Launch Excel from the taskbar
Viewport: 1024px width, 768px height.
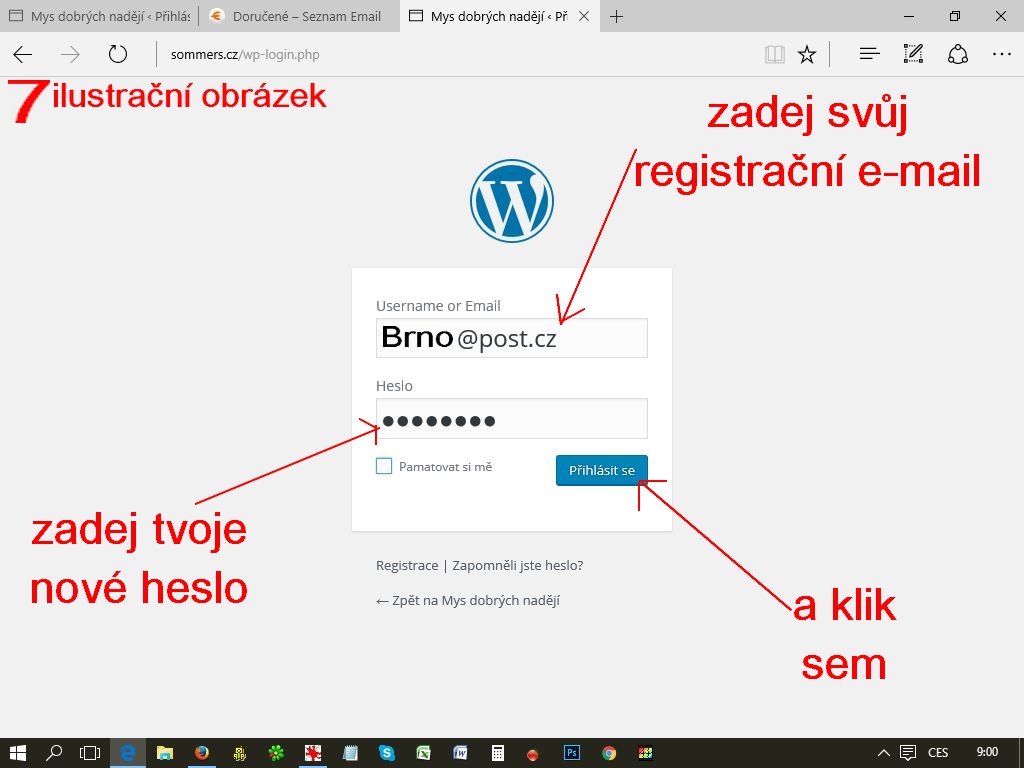[x=424, y=753]
